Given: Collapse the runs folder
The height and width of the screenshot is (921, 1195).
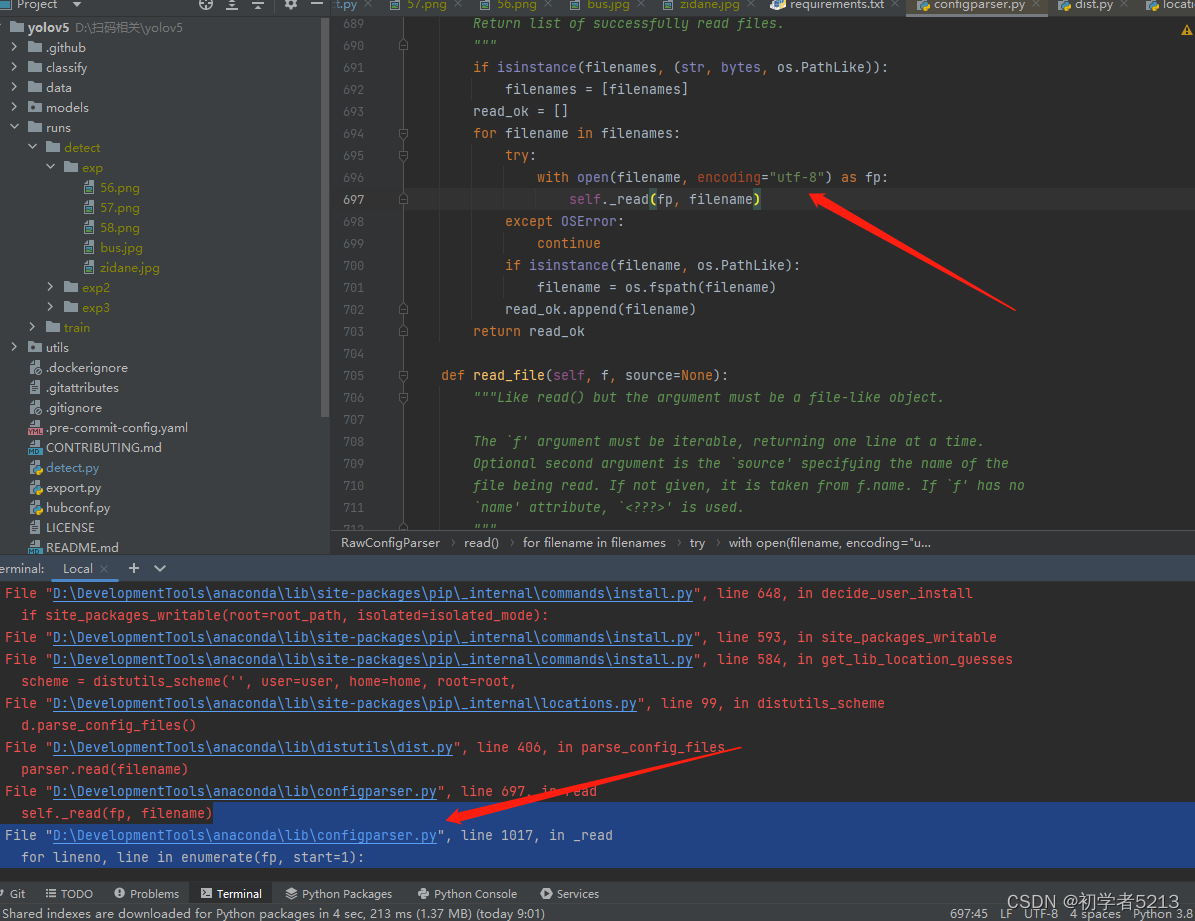Looking at the screenshot, I should click(x=14, y=127).
